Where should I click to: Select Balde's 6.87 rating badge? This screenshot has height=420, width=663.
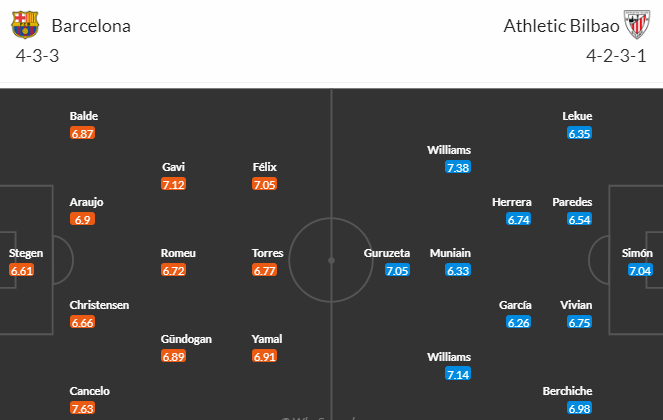click(x=82, y=134)
